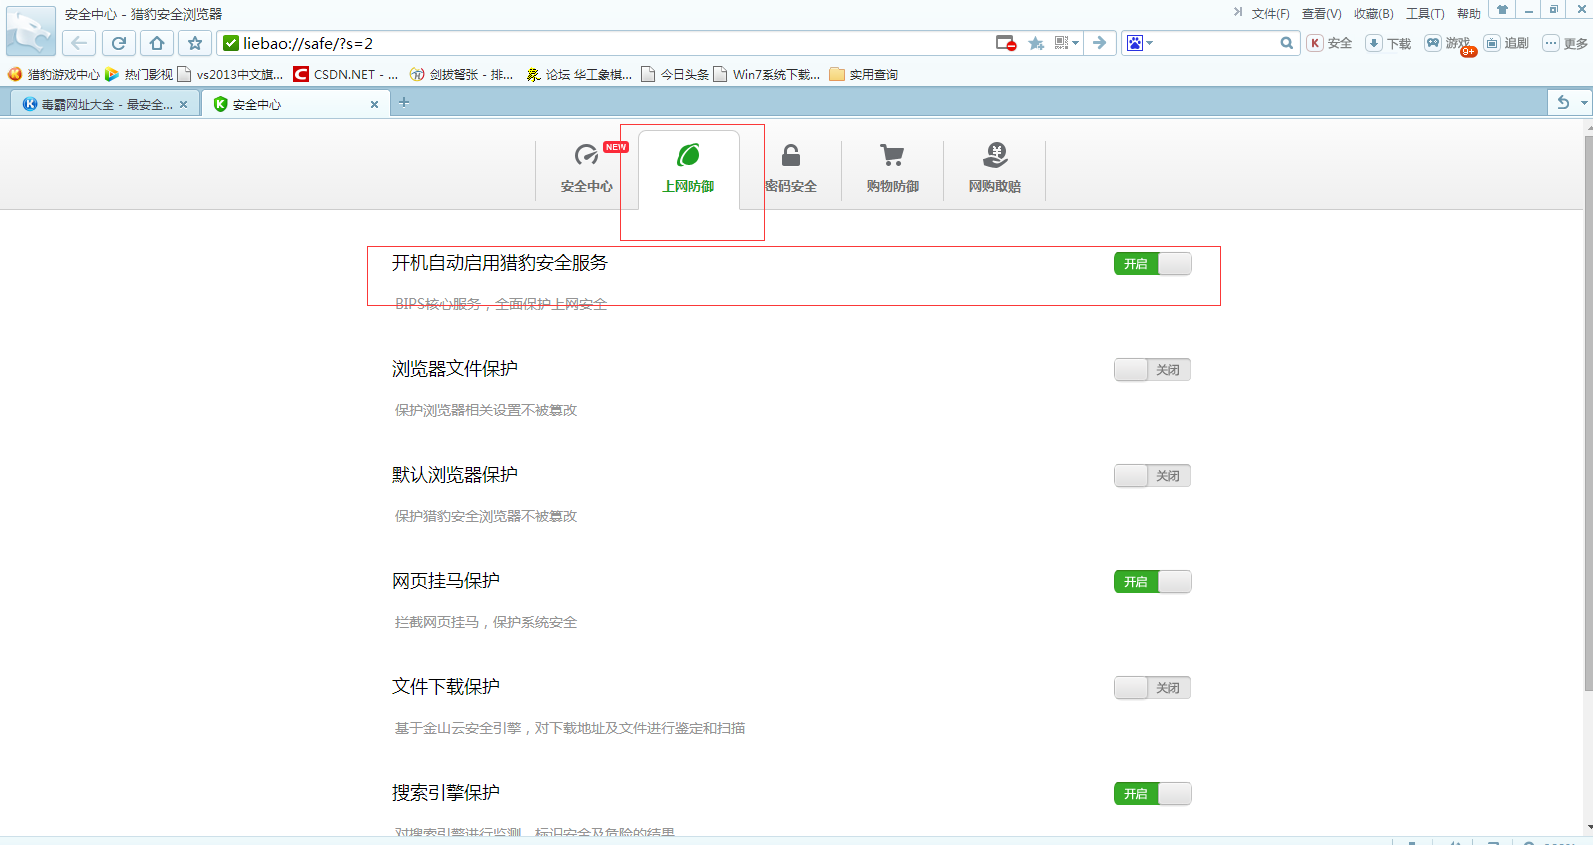Screen dimensions: 1593x845
Task: Open the 安全 security toolbar button
Action: (1330, 43)
